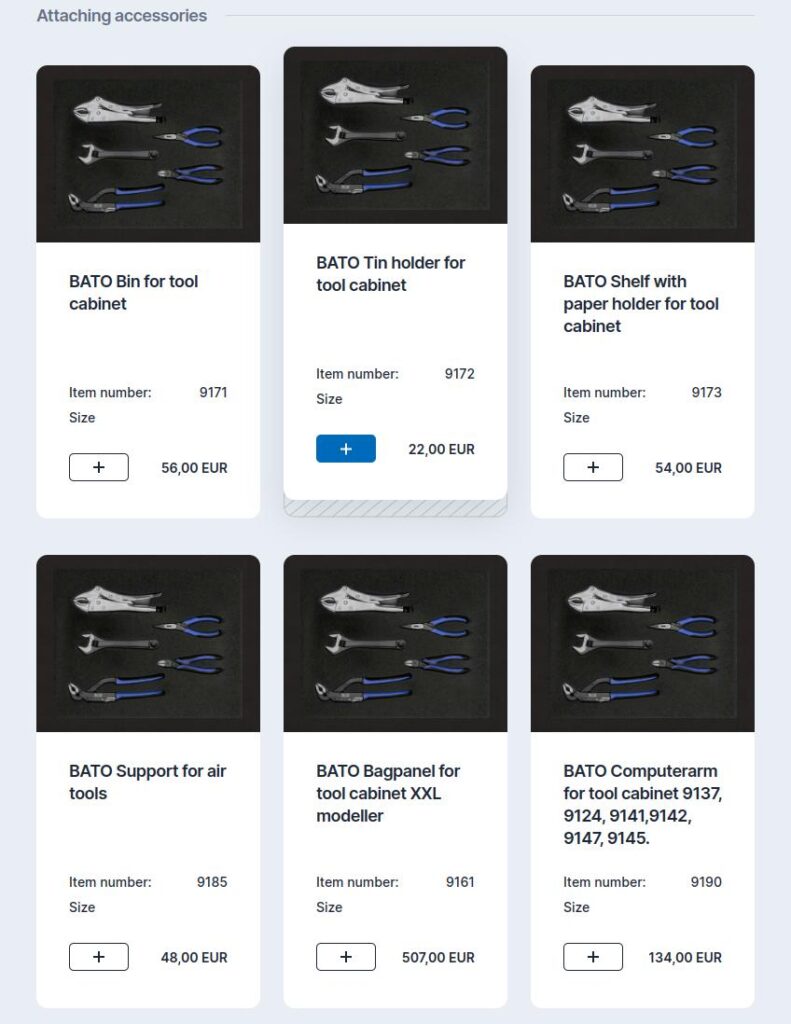Viewport: 791px width, 1024px height.
Task: Click the Attaching accessories heading
Action: 121,16
